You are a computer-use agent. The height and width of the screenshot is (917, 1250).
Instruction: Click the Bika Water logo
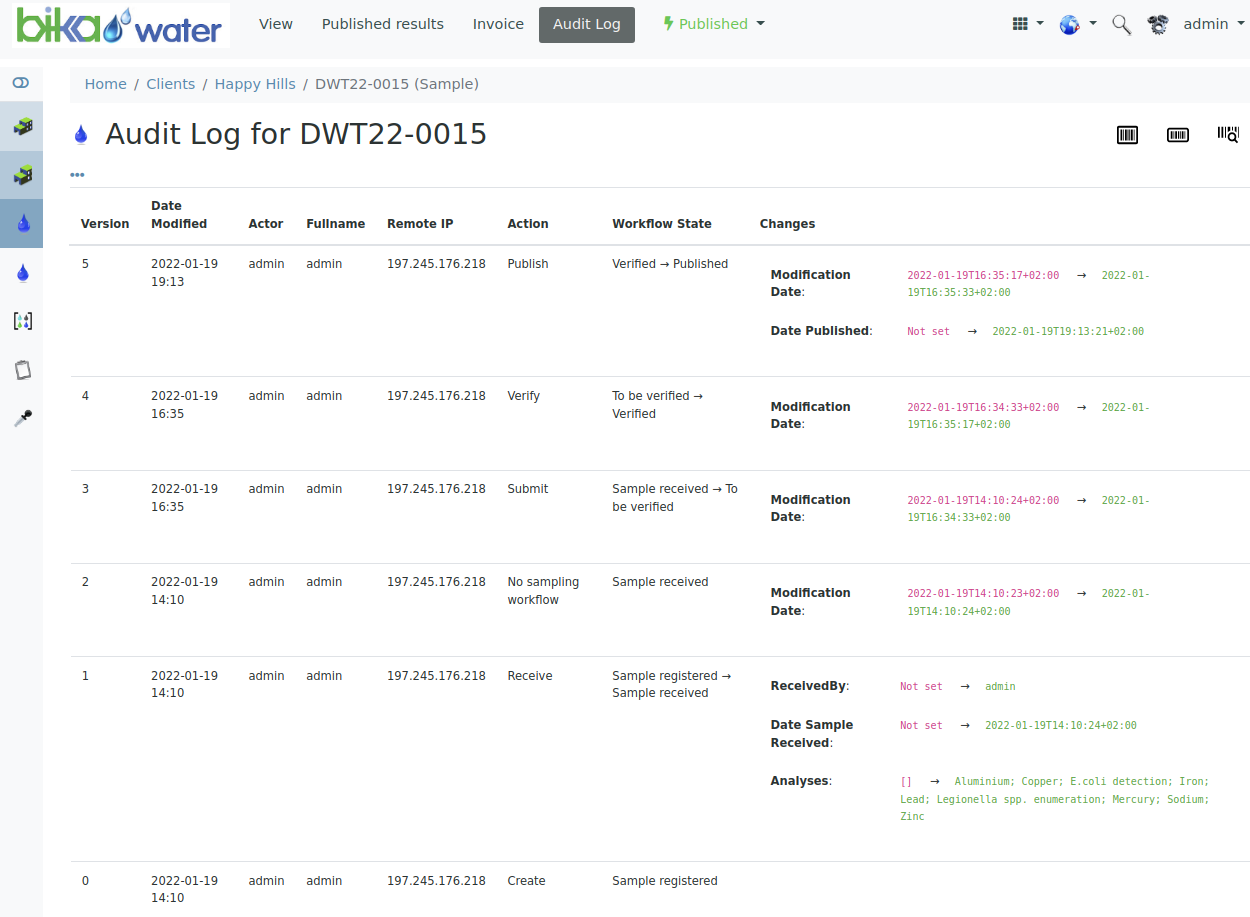[121, 25]
